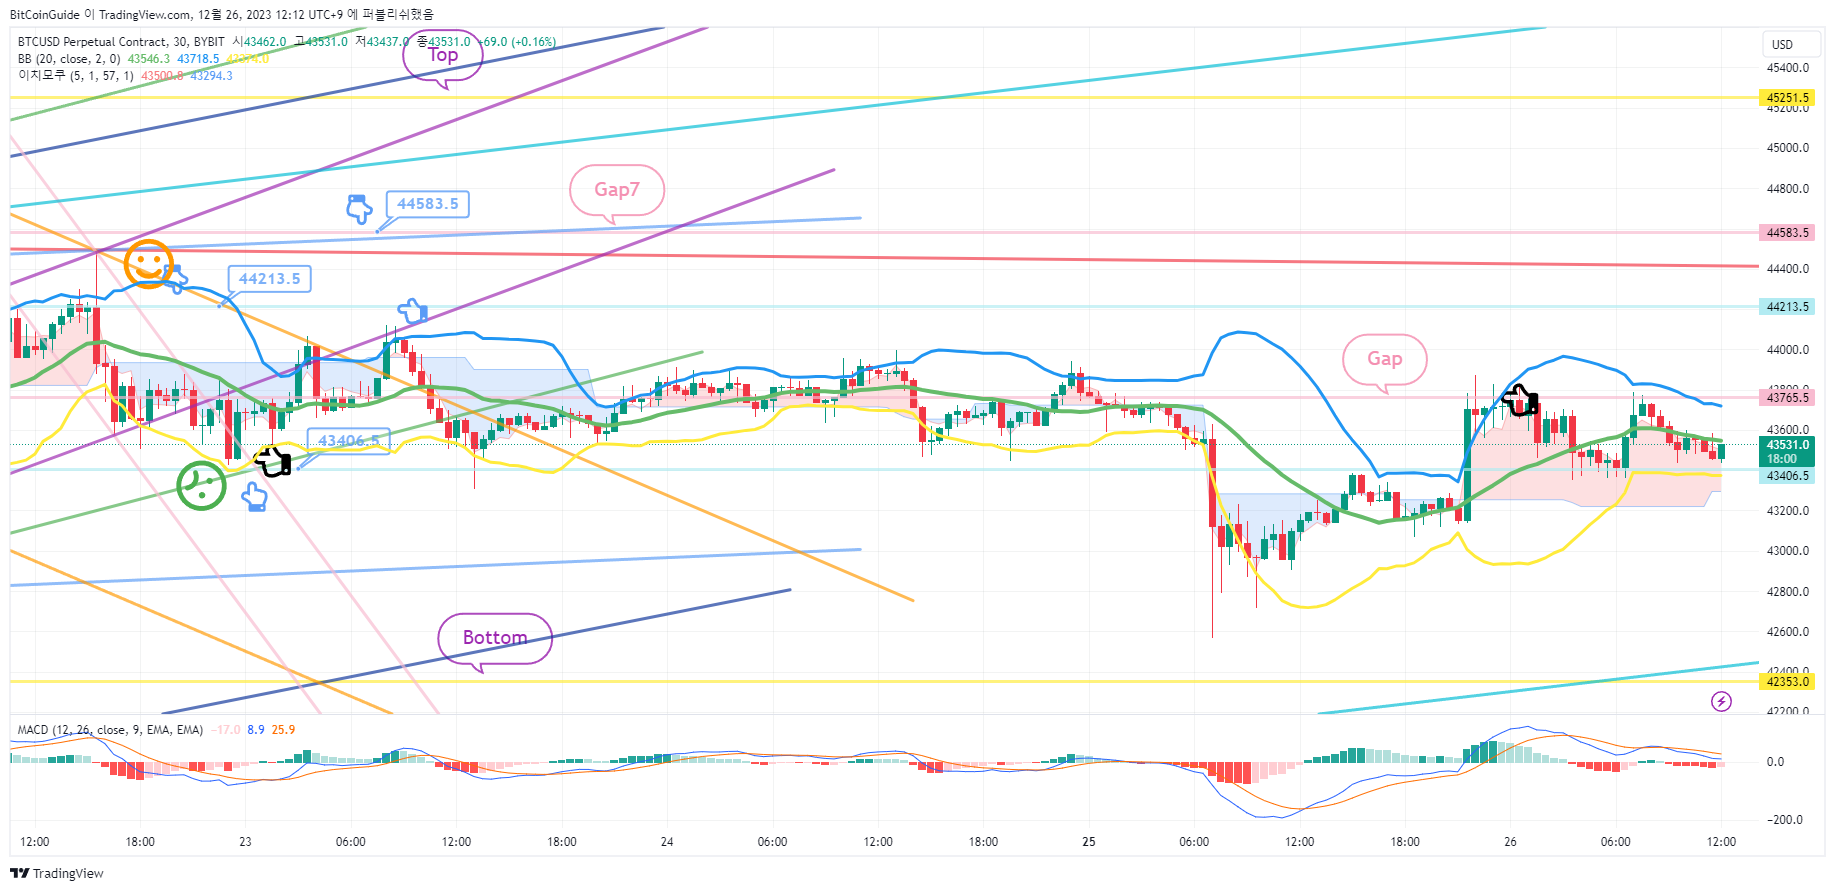Click date label 24 on time axis

coord(667,842)
